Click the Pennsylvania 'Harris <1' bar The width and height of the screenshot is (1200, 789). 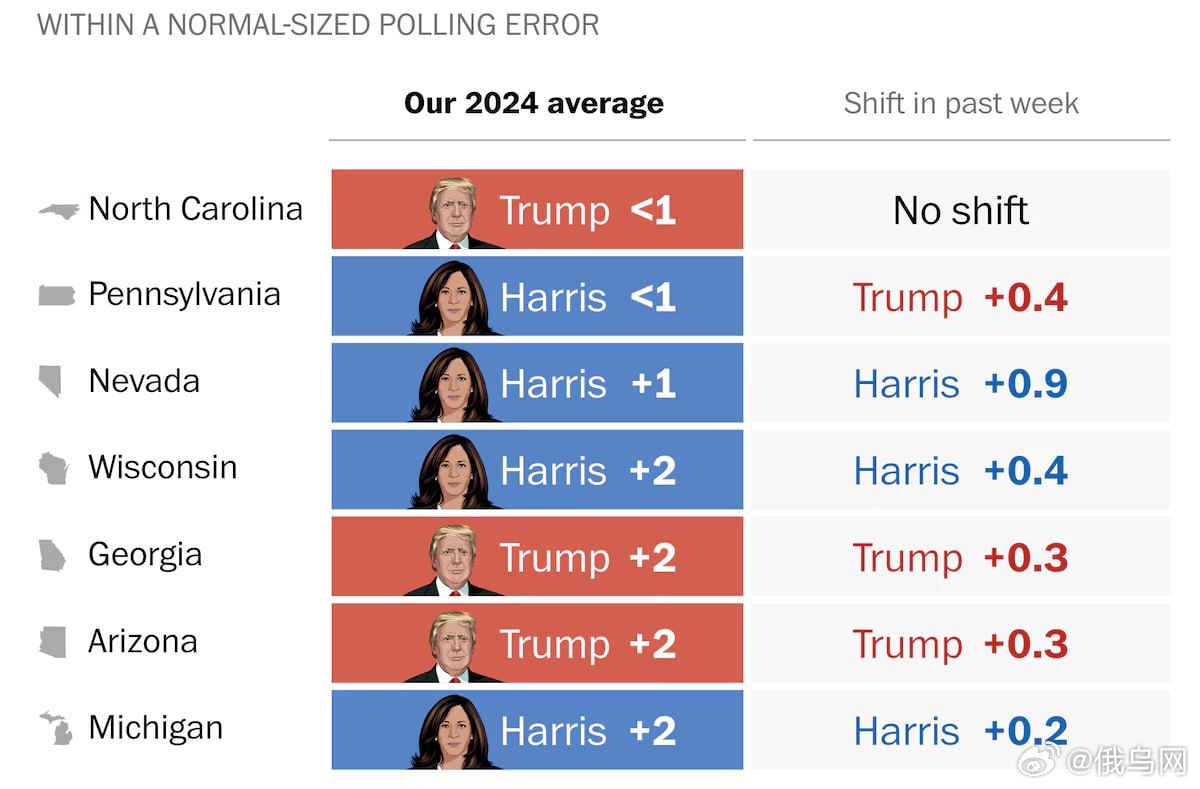pos(537,296)
